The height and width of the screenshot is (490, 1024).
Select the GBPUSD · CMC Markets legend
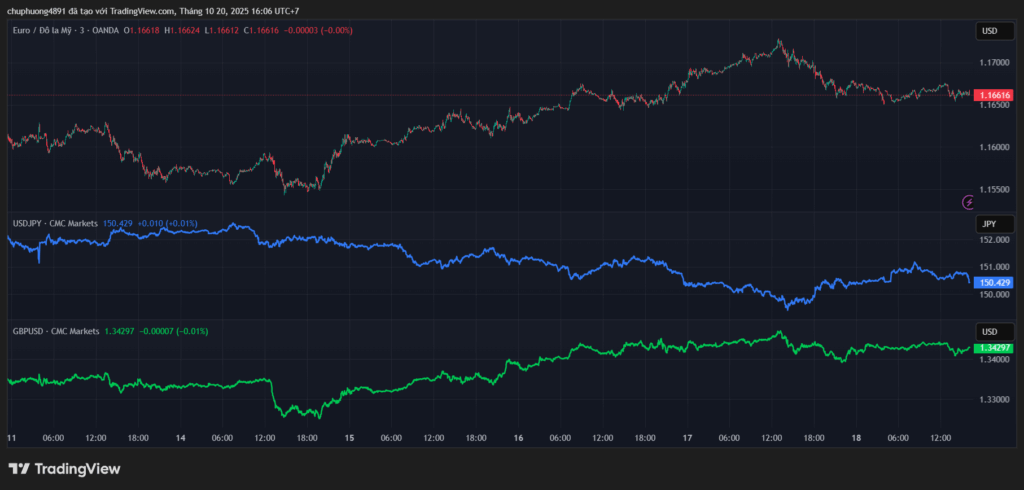(55, 331)
